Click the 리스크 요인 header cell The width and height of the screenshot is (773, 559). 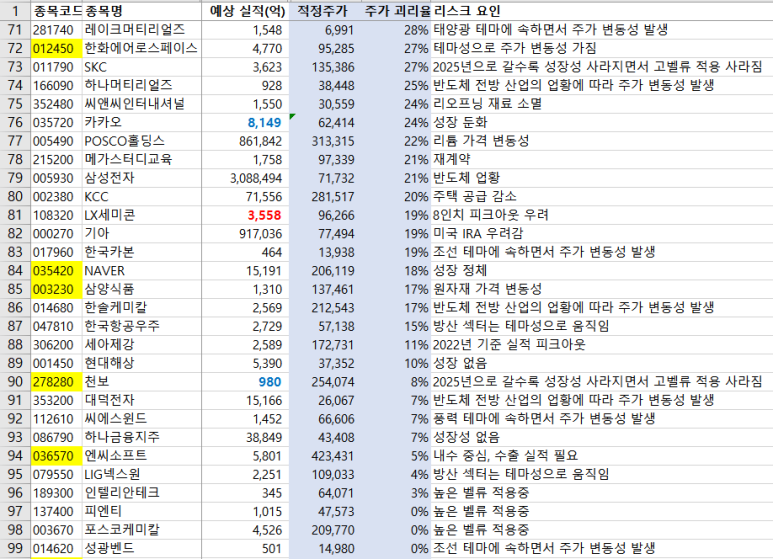[x=601, y=10]
